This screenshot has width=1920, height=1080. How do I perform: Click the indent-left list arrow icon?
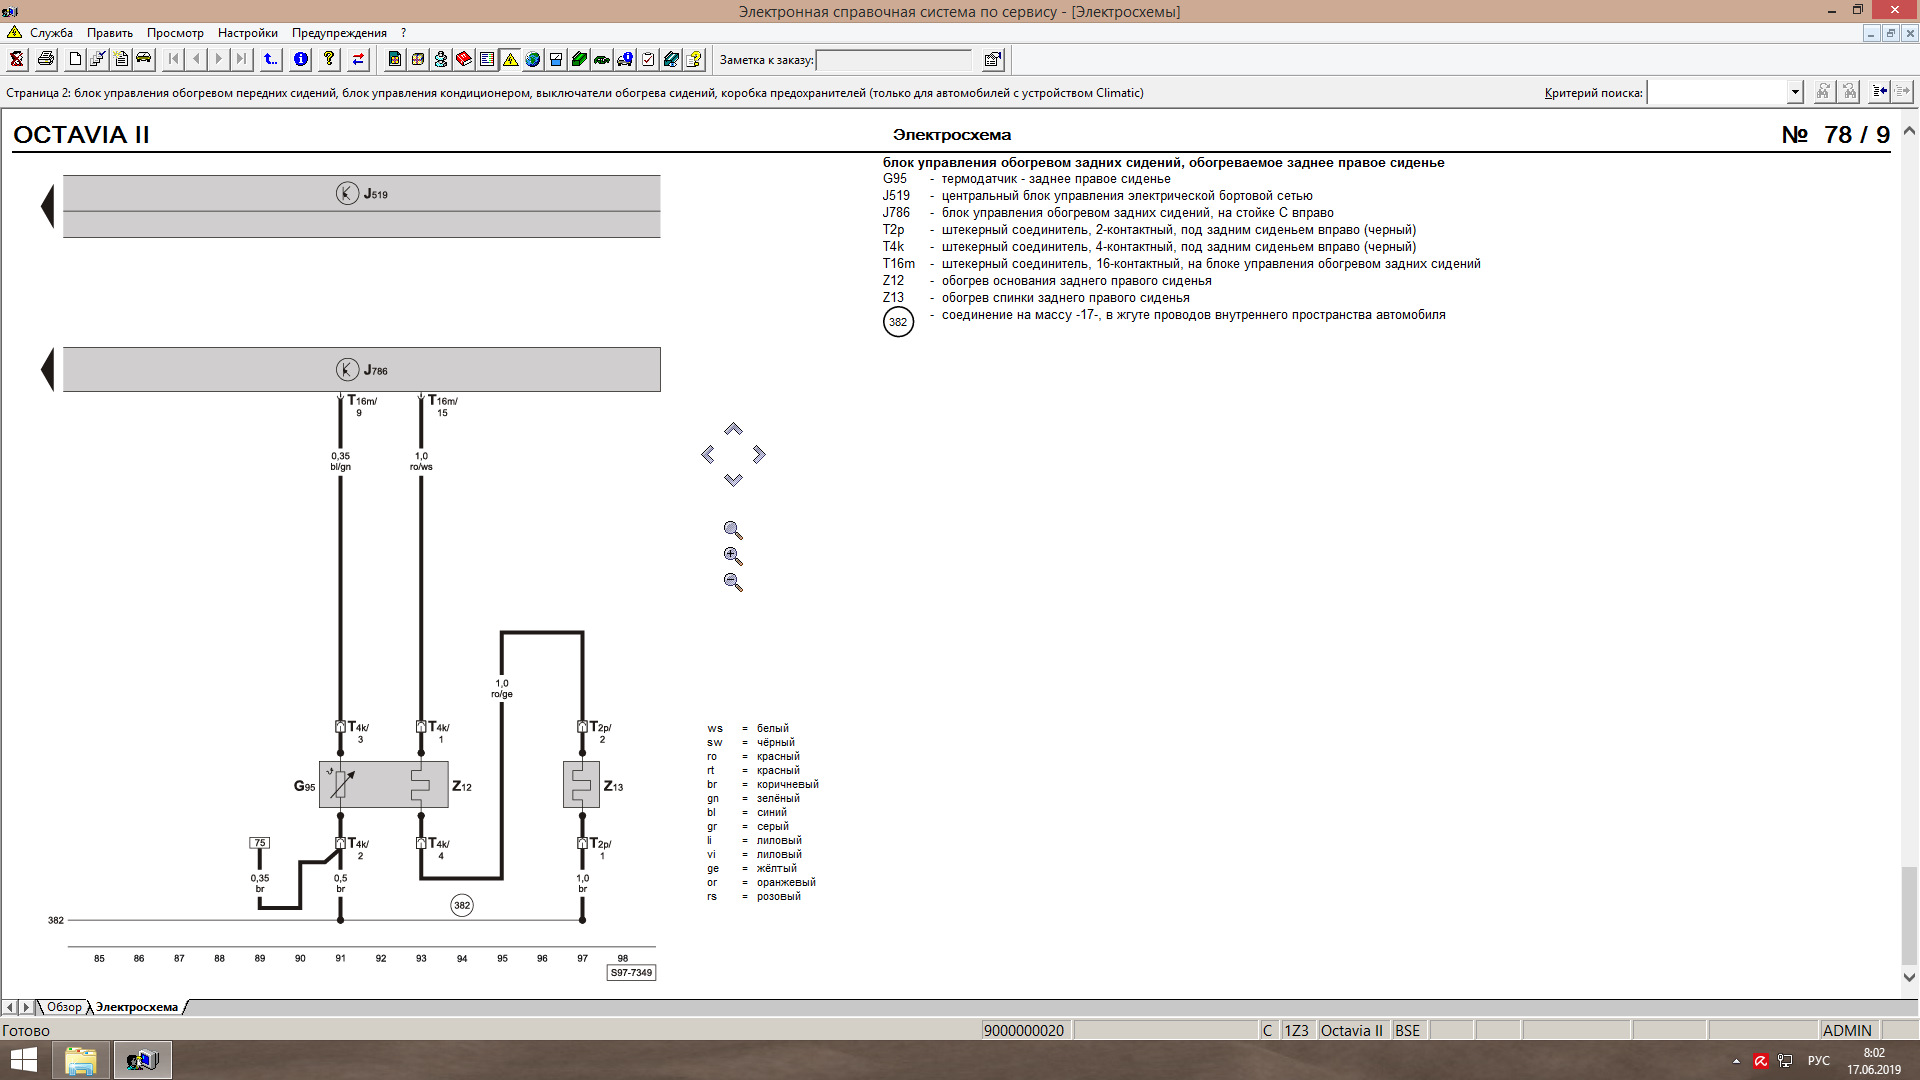(x=1879, y=92)
